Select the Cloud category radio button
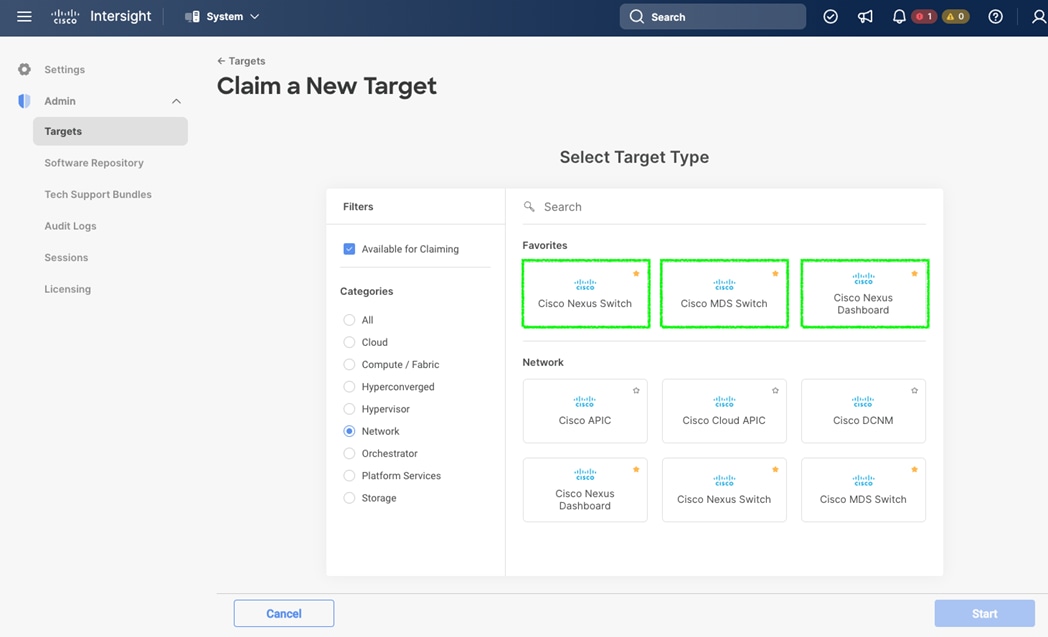Image resolution: width=1048 pixels, height=637 pixels. coord(349,342)
